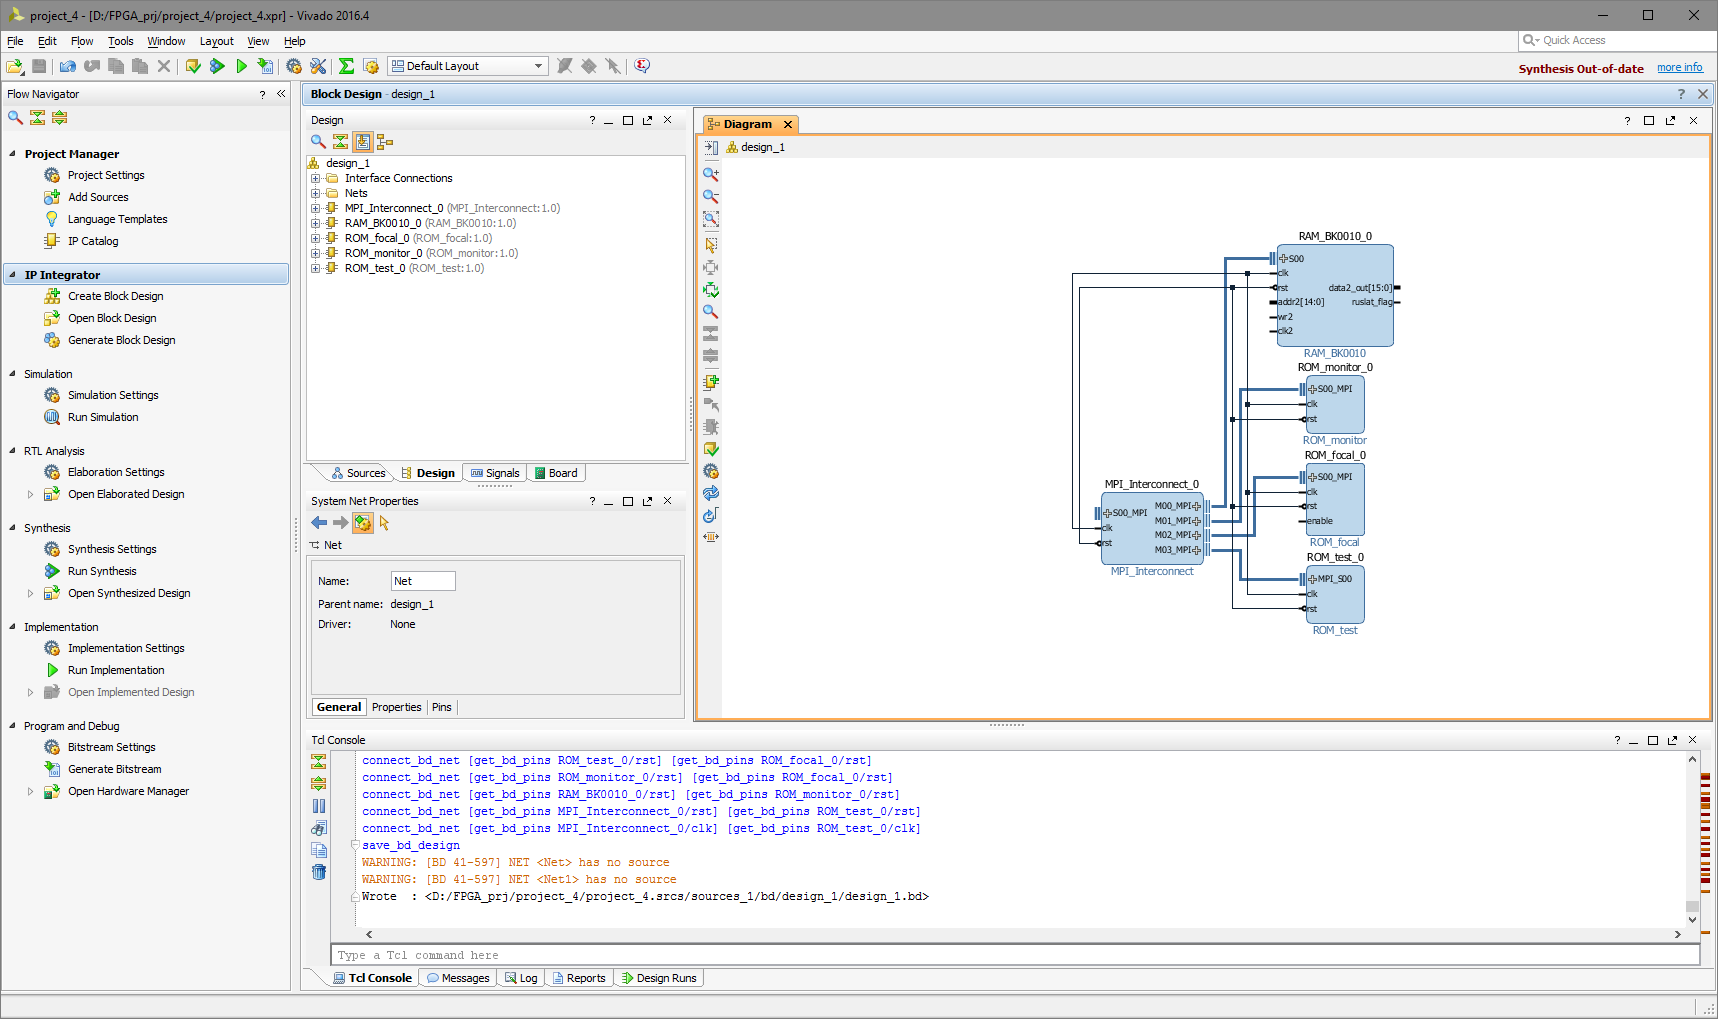Image resolution: width=1718 pixels, height=1019 pixels.
Task: Click the Regenerate Layout icon beside the diagram
Action: [x=711, y=493]
